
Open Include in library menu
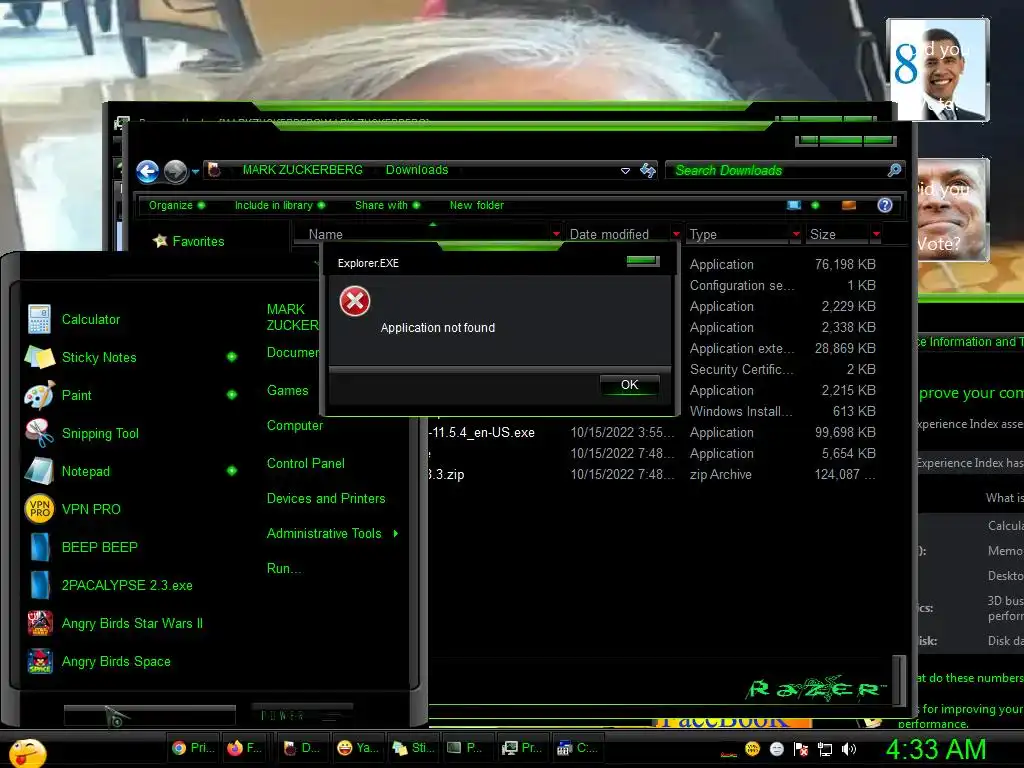280,205
